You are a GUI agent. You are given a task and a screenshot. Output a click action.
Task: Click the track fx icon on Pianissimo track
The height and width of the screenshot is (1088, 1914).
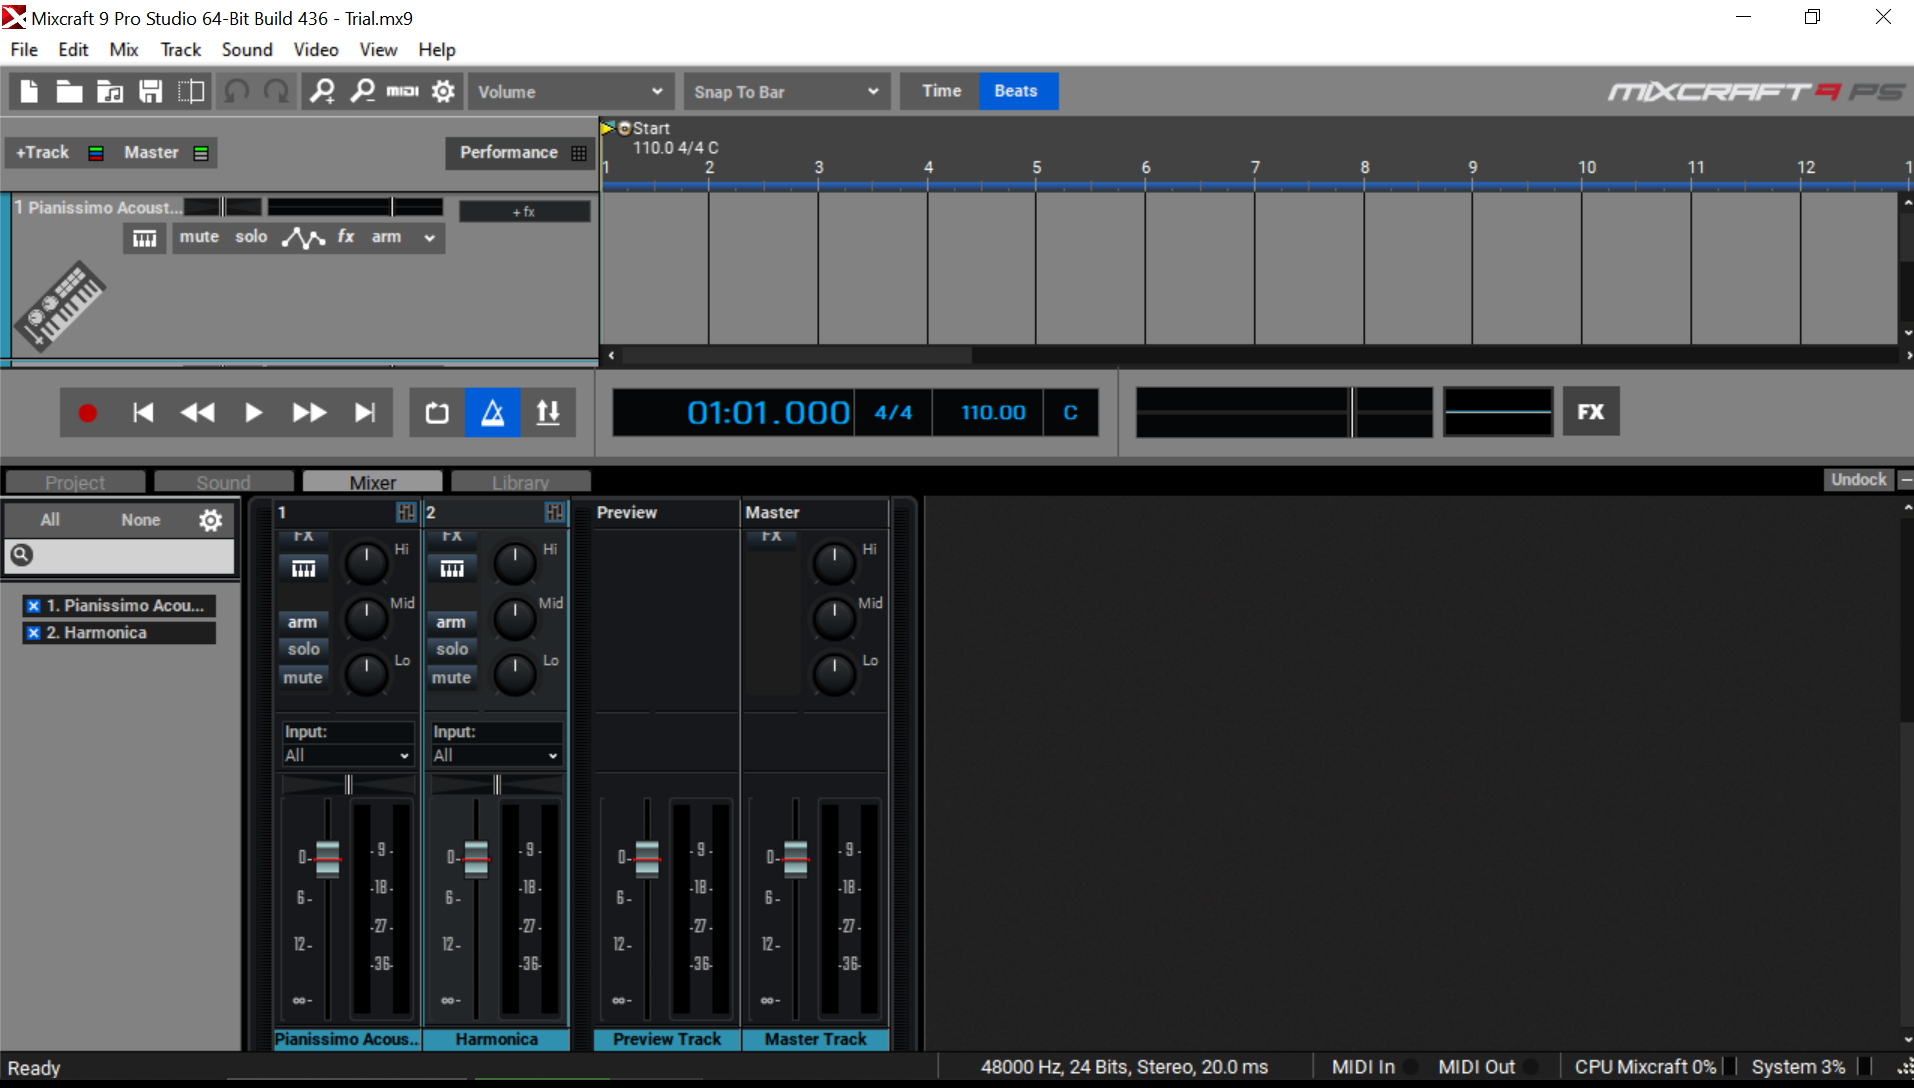click(x=346, y=237)
